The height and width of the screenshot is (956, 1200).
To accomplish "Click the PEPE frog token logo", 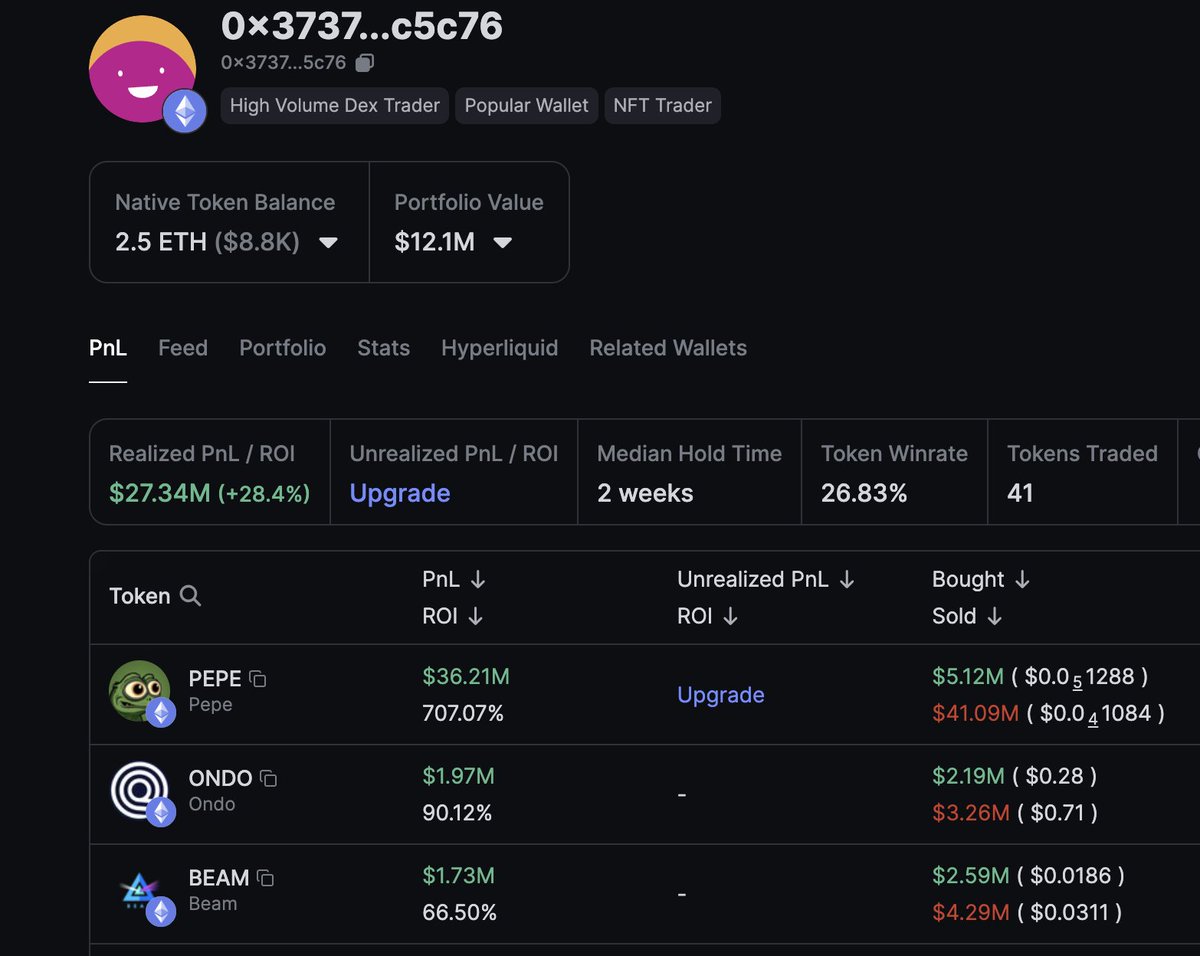I will [x=139, y=691].
